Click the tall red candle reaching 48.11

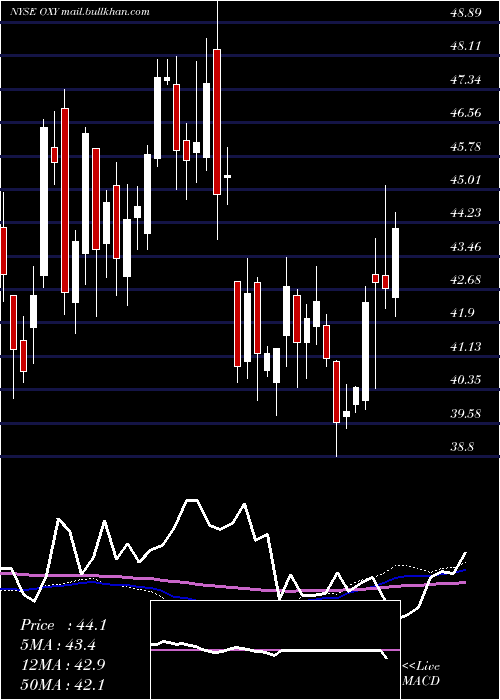click(217, 122)
